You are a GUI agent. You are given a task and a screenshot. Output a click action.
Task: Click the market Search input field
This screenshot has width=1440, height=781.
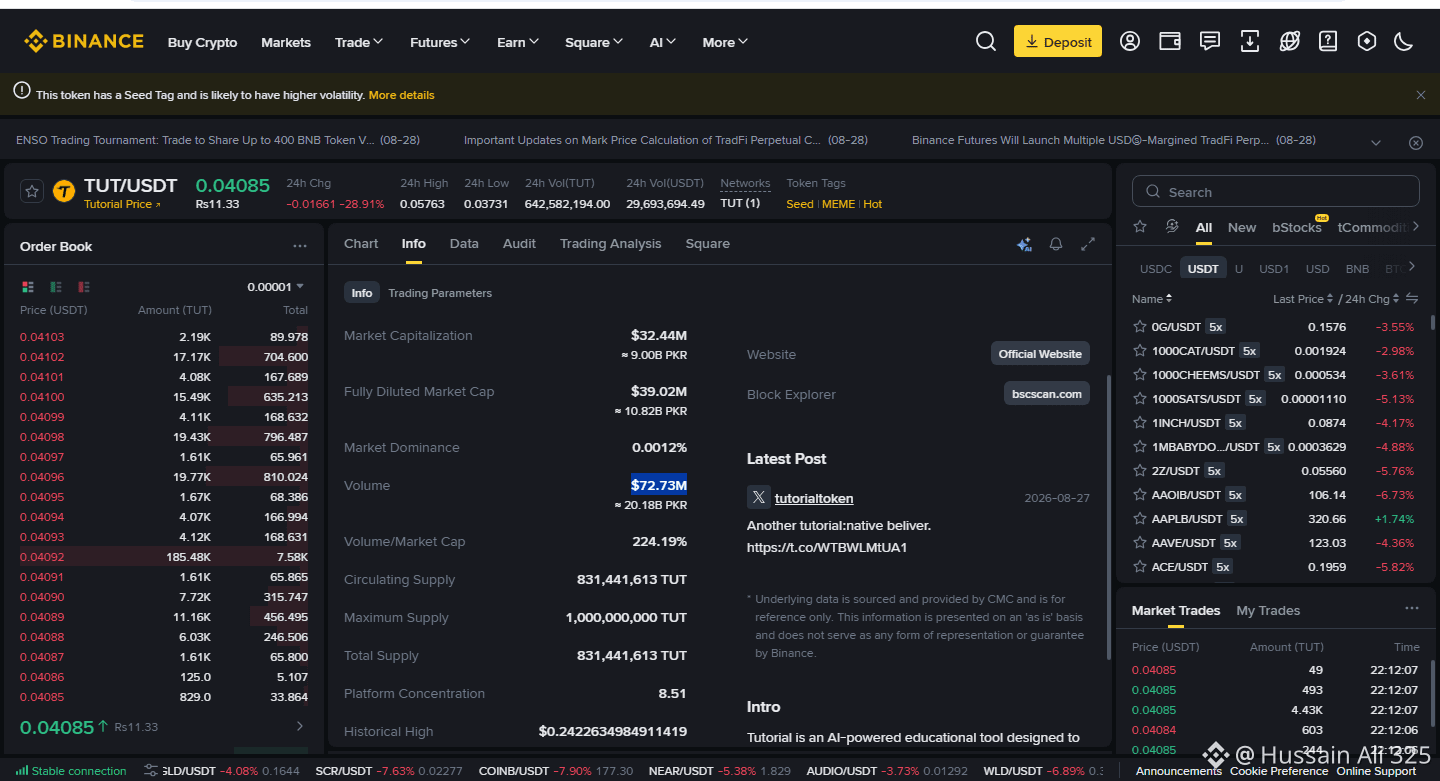coord(1275,191)
